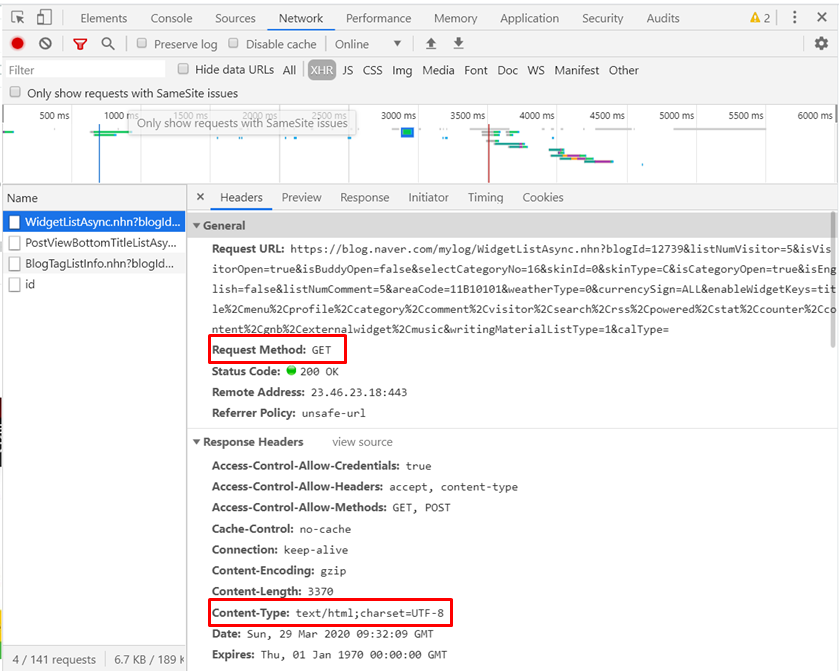Select the id request row
Viewport: 839px width, 671px height.
[x=94, y=284]
